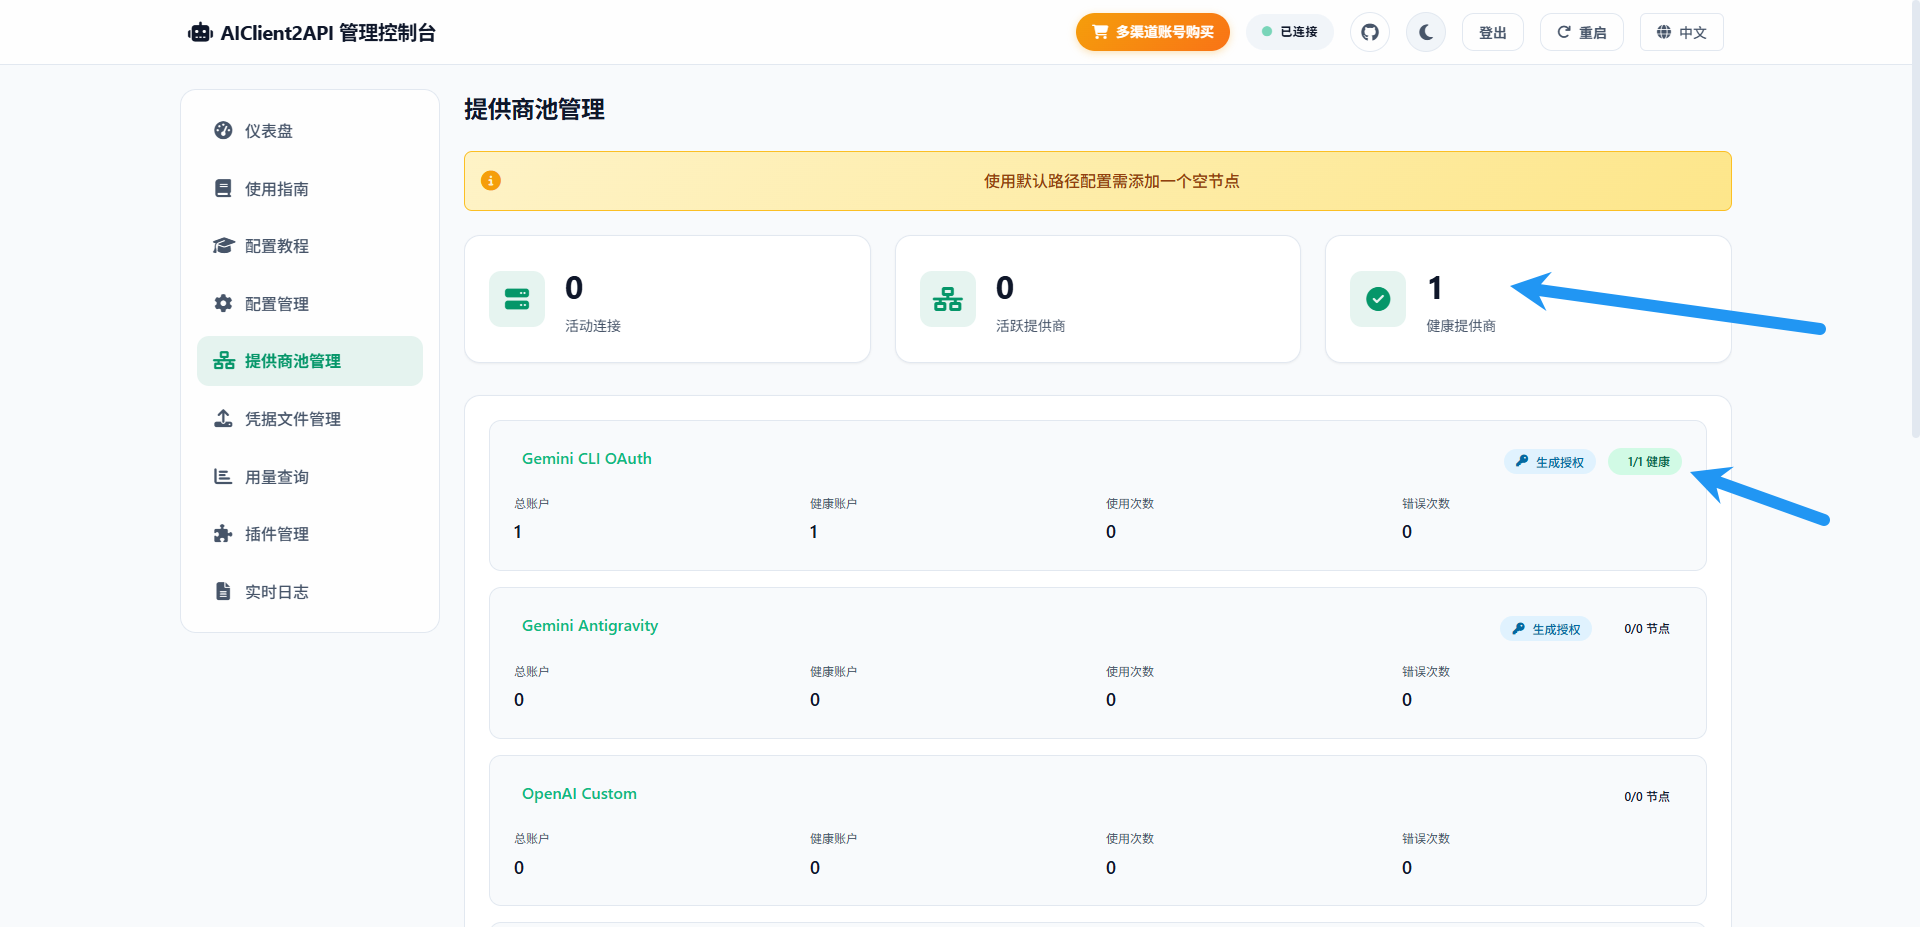Open 仪表盘 dashboard in sidebar
The image size is (1920, 927).
point(269,131)
